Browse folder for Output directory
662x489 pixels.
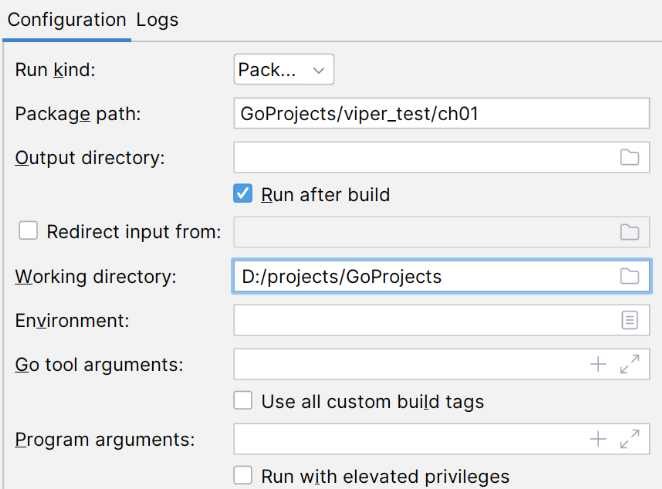(629, 158)
